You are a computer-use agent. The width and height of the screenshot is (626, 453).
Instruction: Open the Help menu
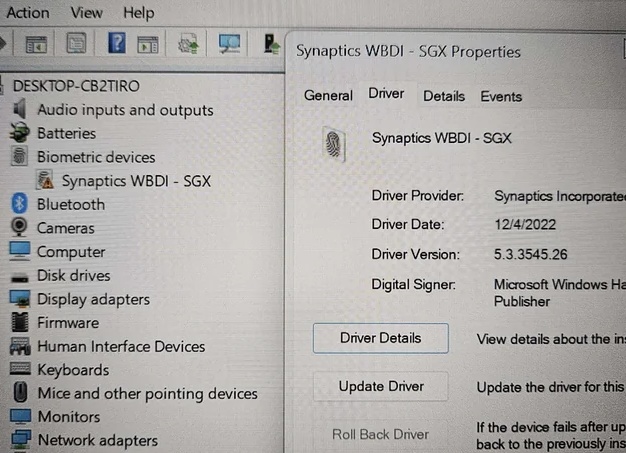[x=139, y=13]
